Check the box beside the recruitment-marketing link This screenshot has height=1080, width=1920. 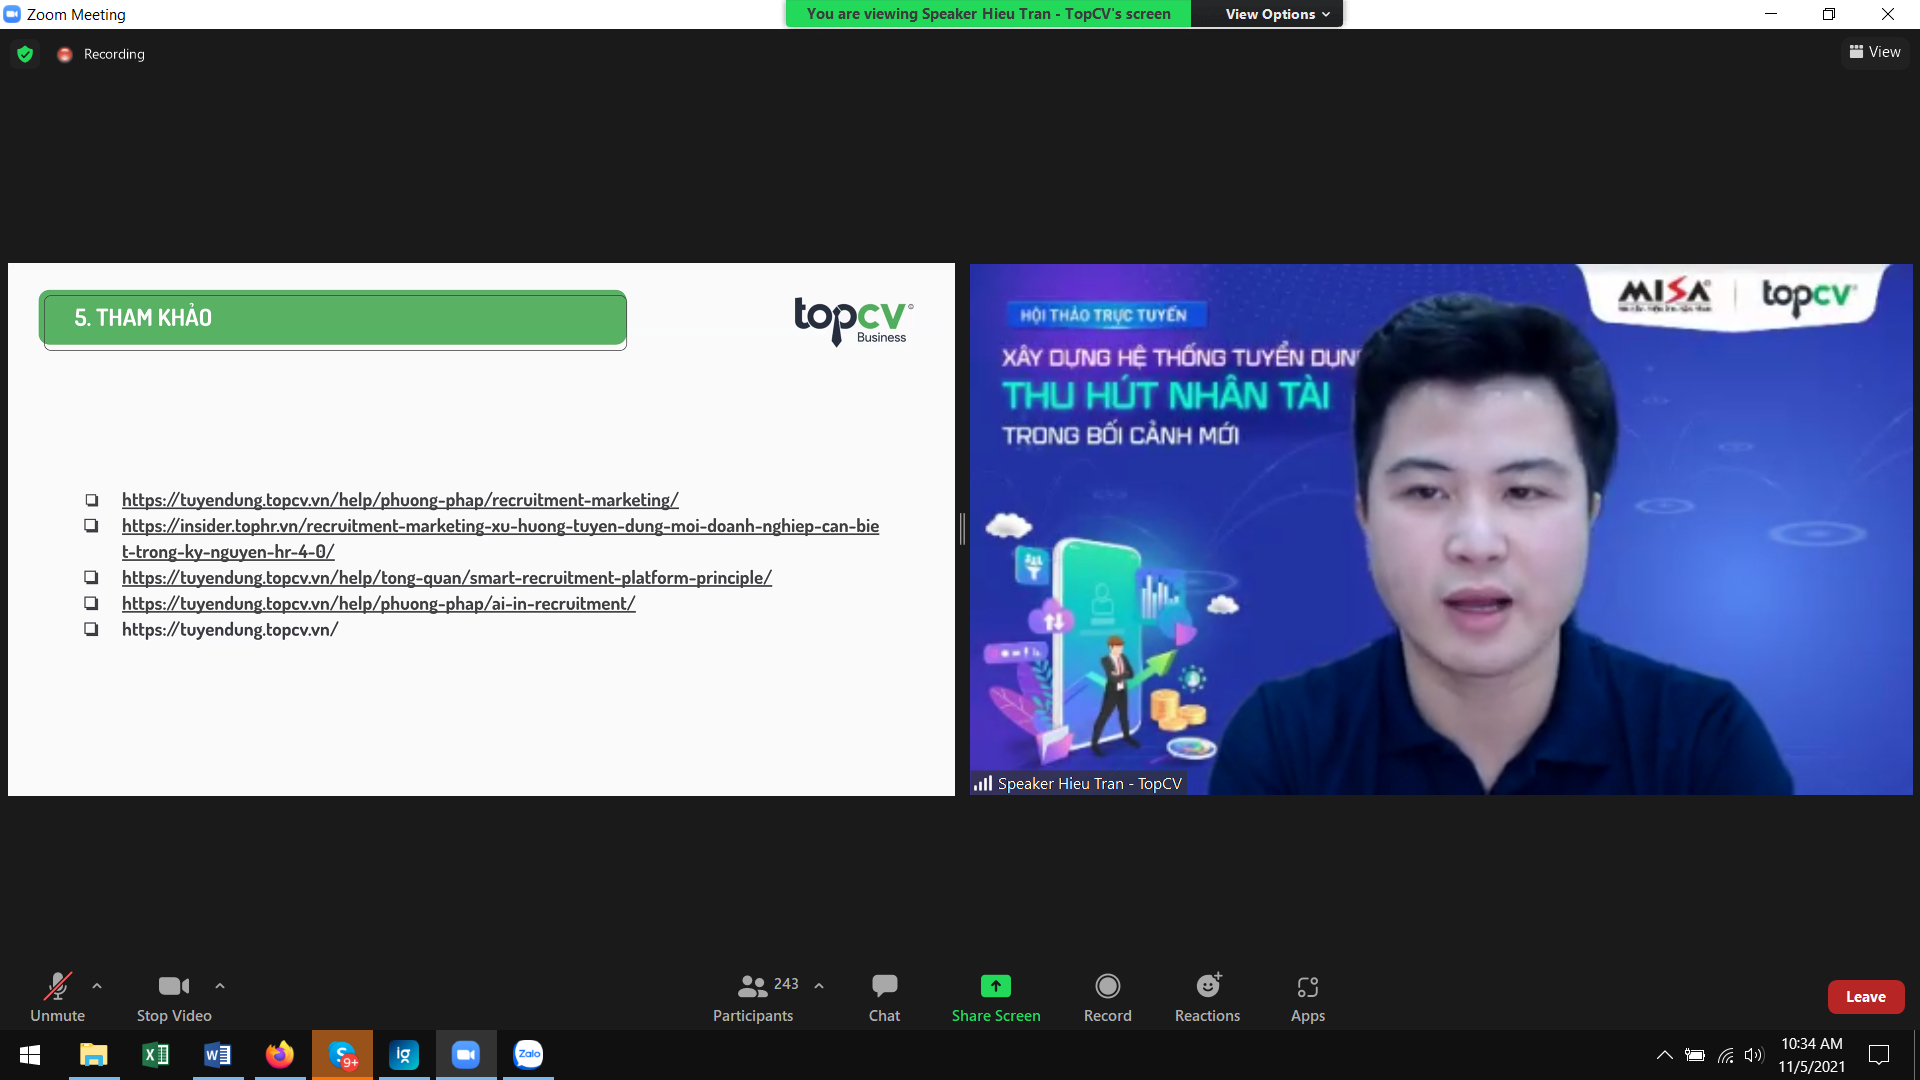click(91, 500)
